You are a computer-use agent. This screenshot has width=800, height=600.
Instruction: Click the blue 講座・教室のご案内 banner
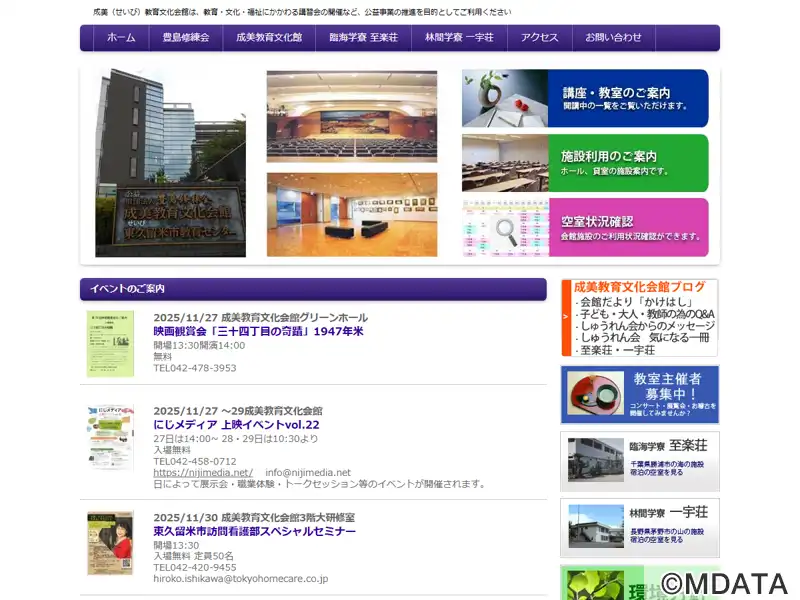(585, 98)
